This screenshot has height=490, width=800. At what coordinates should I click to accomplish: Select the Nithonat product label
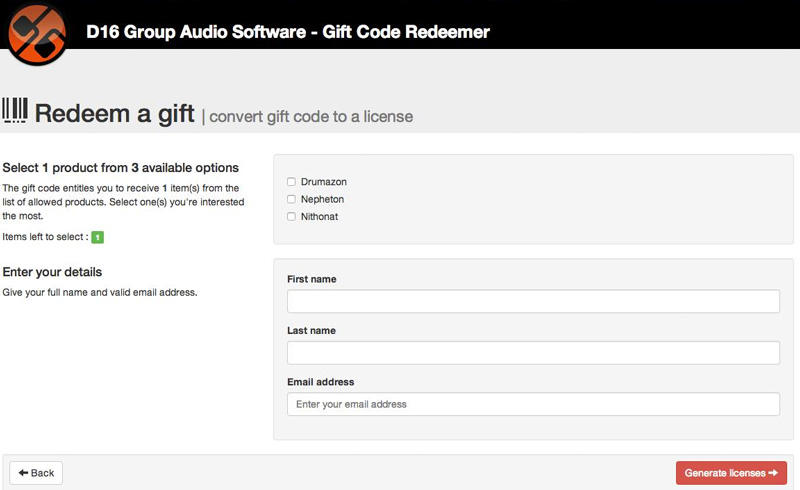(319, 216)
